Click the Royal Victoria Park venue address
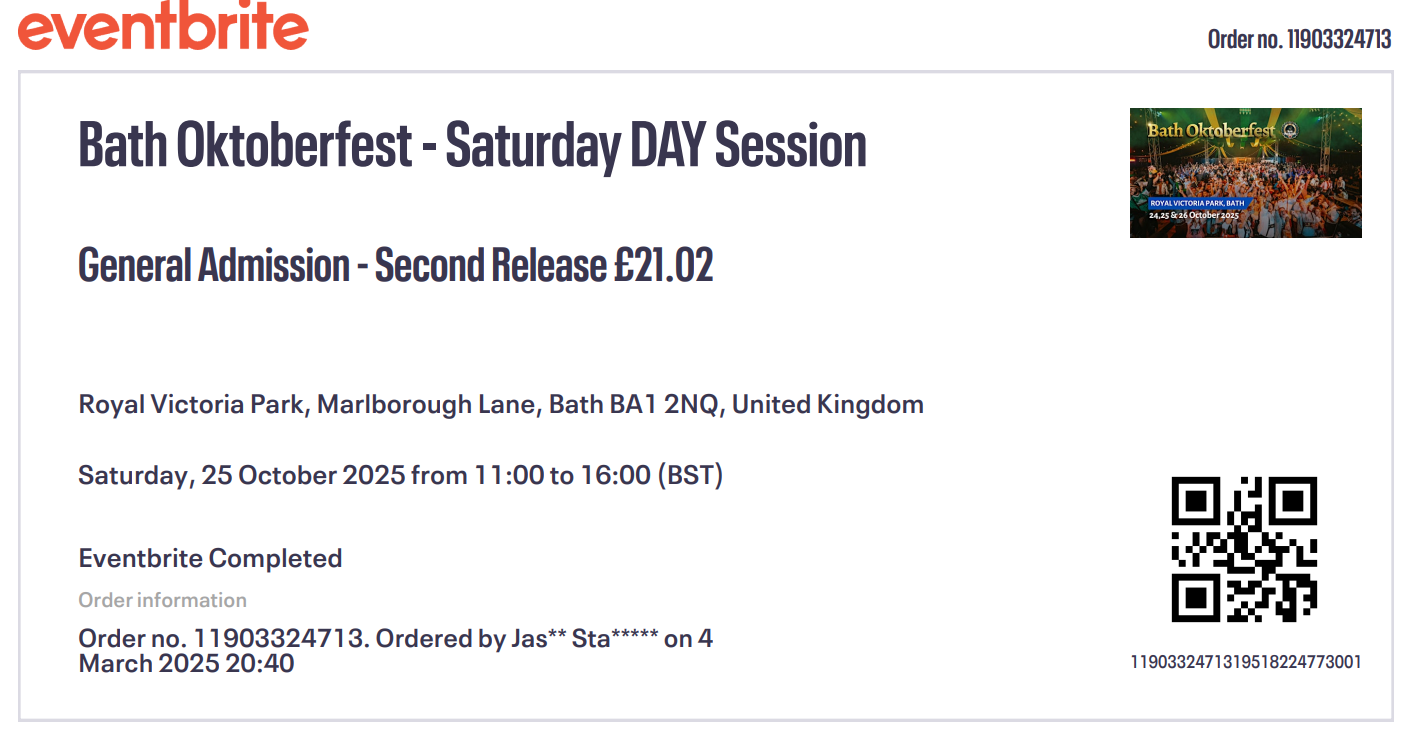The width and height of the screenshot is (1410, 732). click(501, 405)
